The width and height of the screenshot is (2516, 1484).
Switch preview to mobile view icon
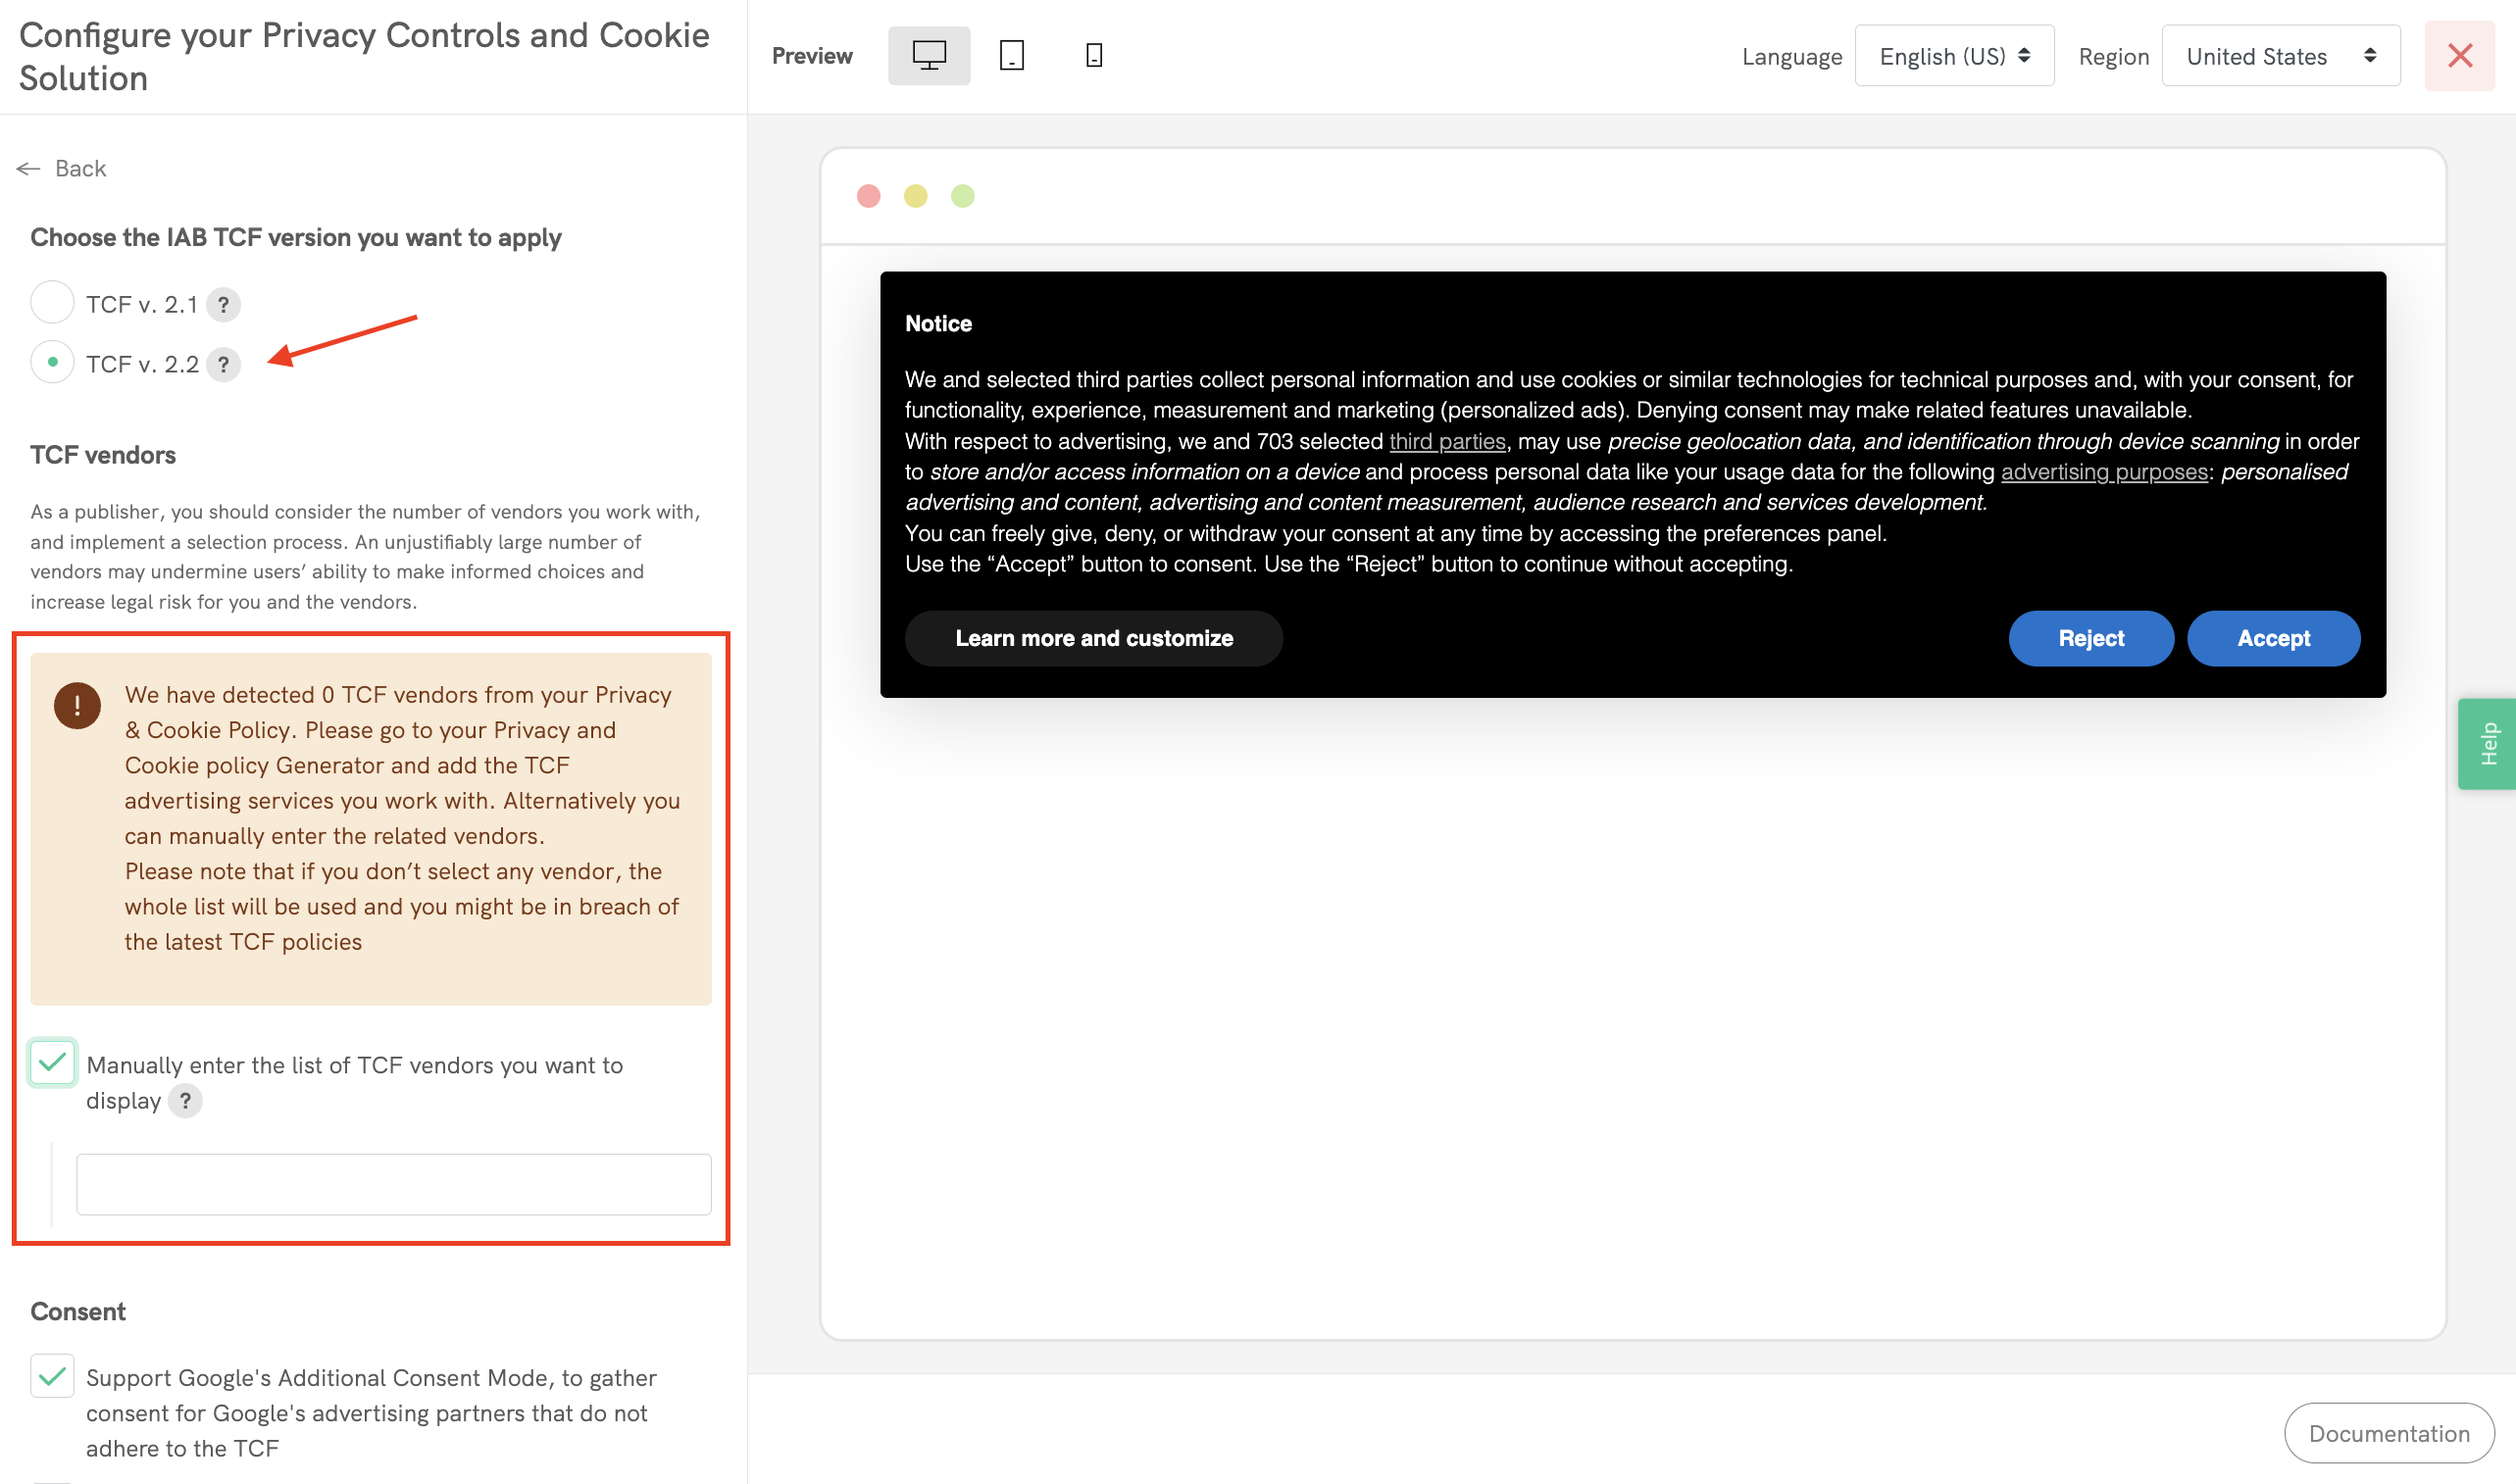[1093, 56]
